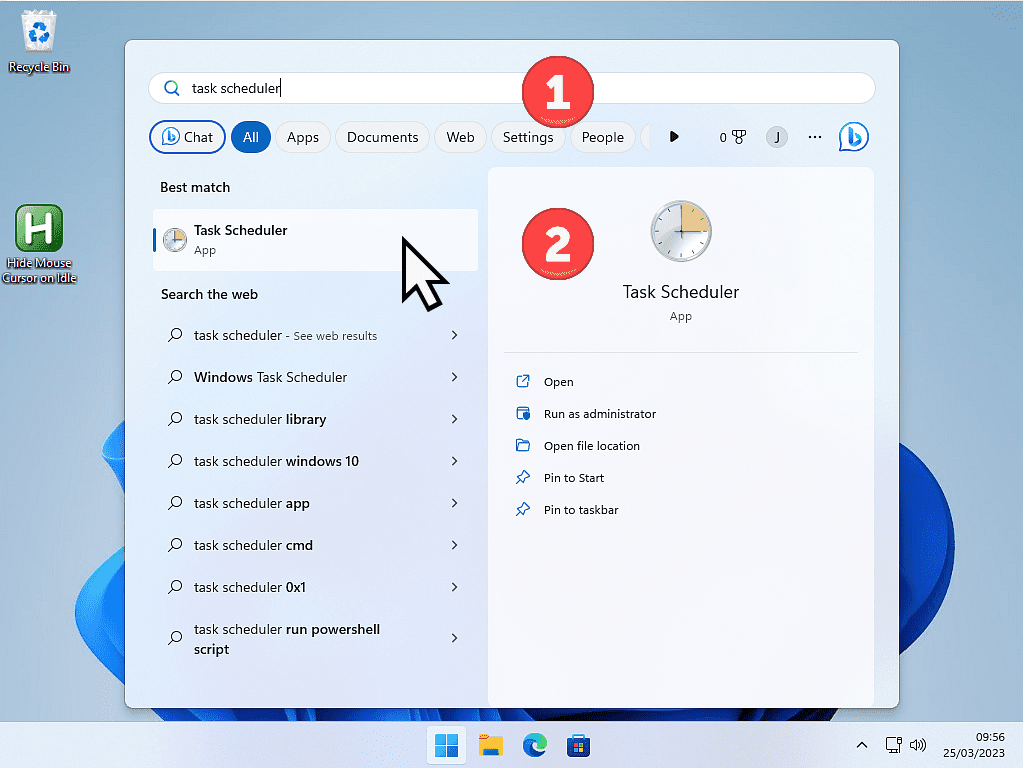The width and height of the screenshot is (1023, 768).
Task: Select the Documents filter tab
Action: (382, 137)
